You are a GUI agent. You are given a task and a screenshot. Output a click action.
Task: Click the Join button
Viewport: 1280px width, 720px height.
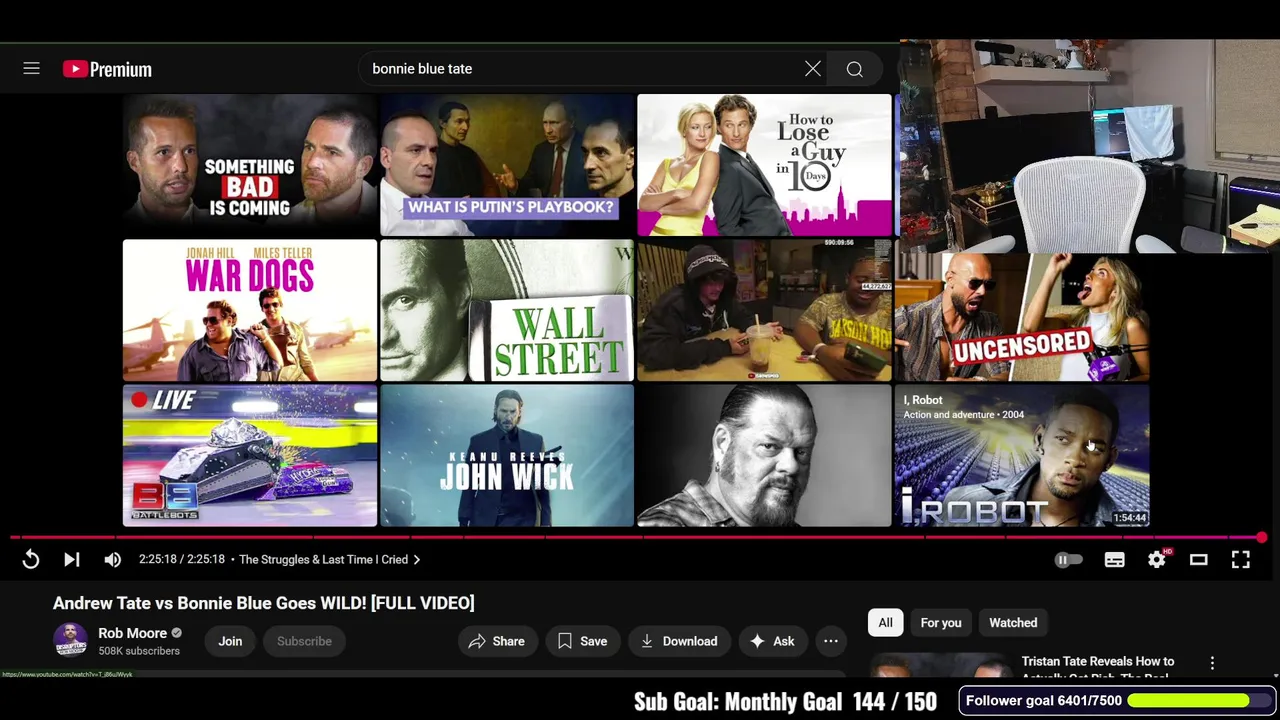[x=230, y=641]
